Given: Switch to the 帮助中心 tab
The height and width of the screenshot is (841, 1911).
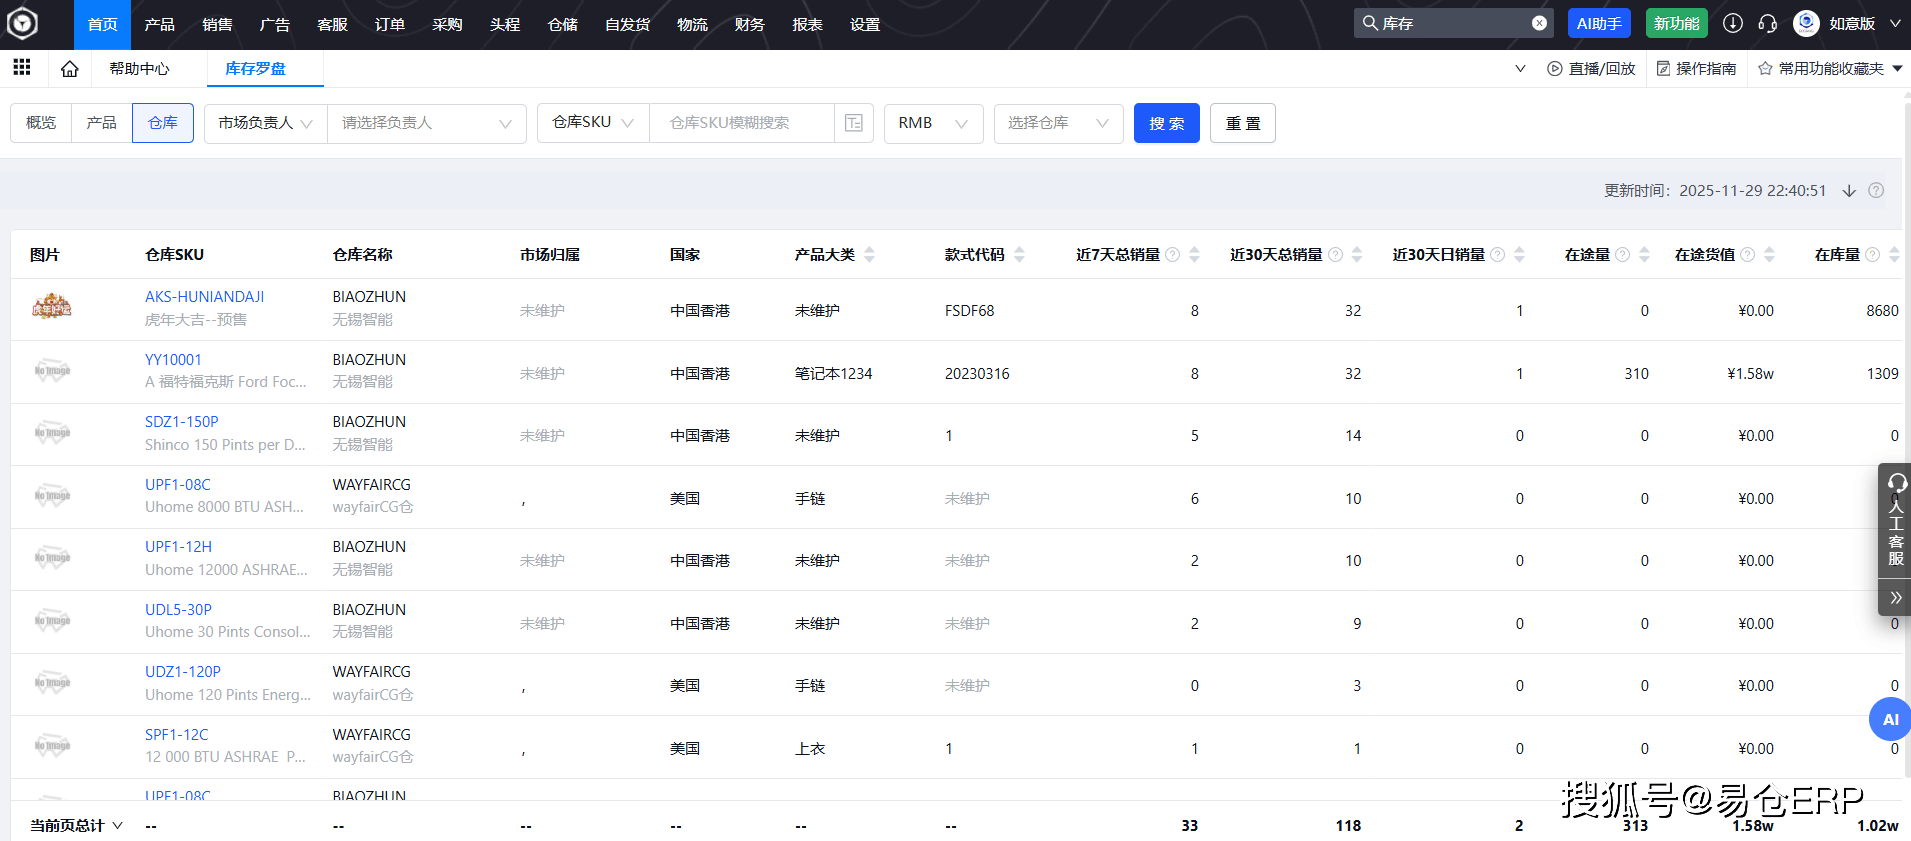Looking at the screenshot, I should 139,69.
